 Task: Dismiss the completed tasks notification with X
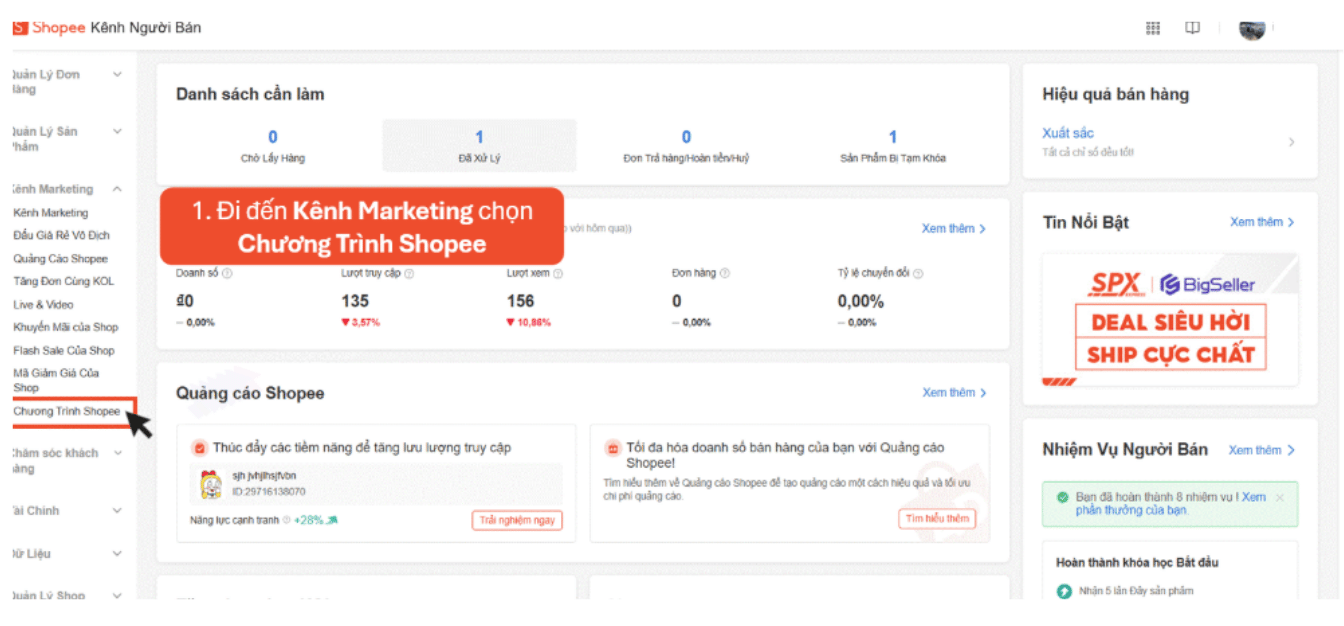tap(1279, 497)
